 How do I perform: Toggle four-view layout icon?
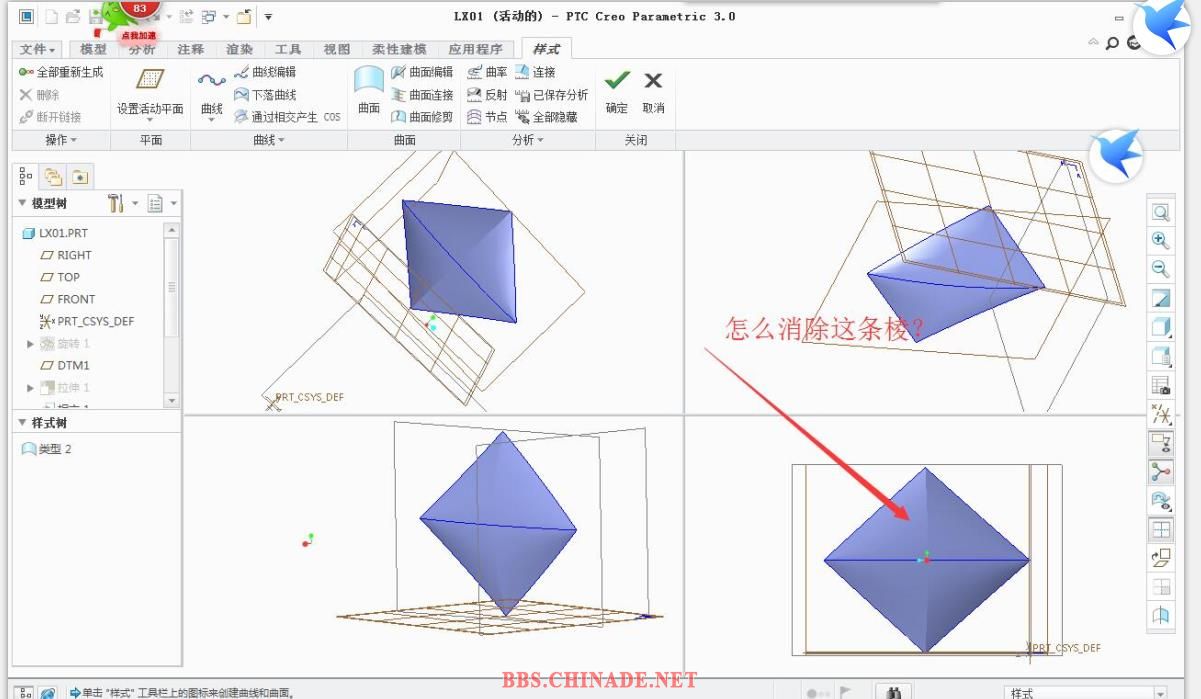click(1161, 530)
